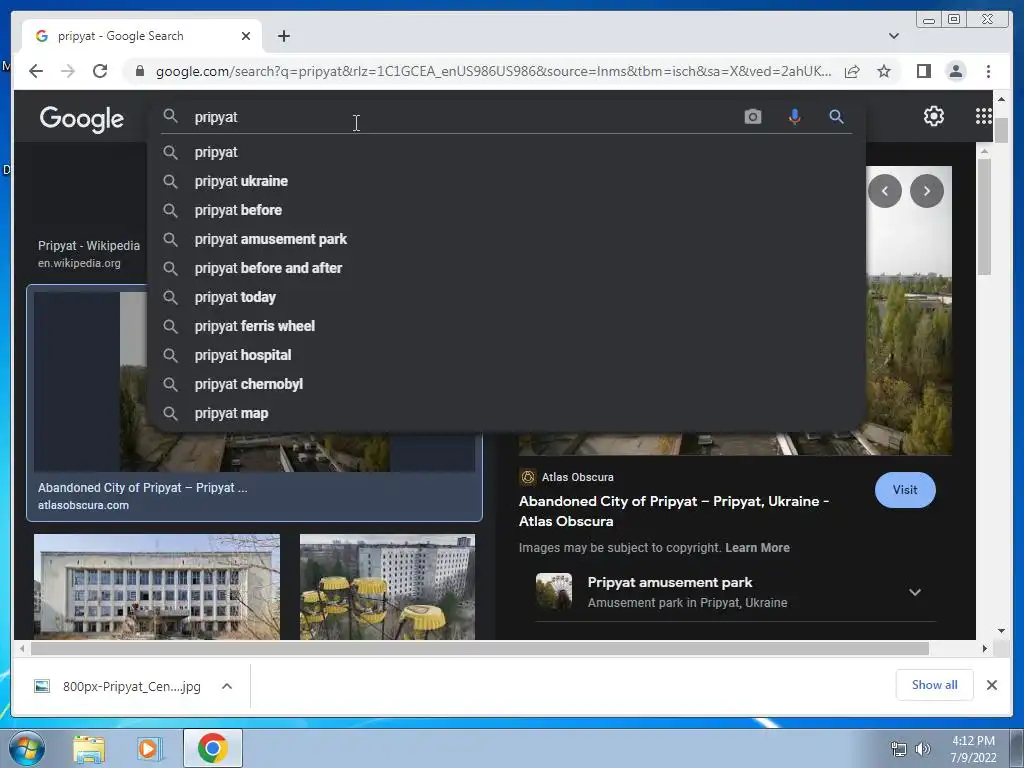Select the 'pripyat map' suggestion
Viewport: 1024px width, 768px height.
(x=507, y=413)
